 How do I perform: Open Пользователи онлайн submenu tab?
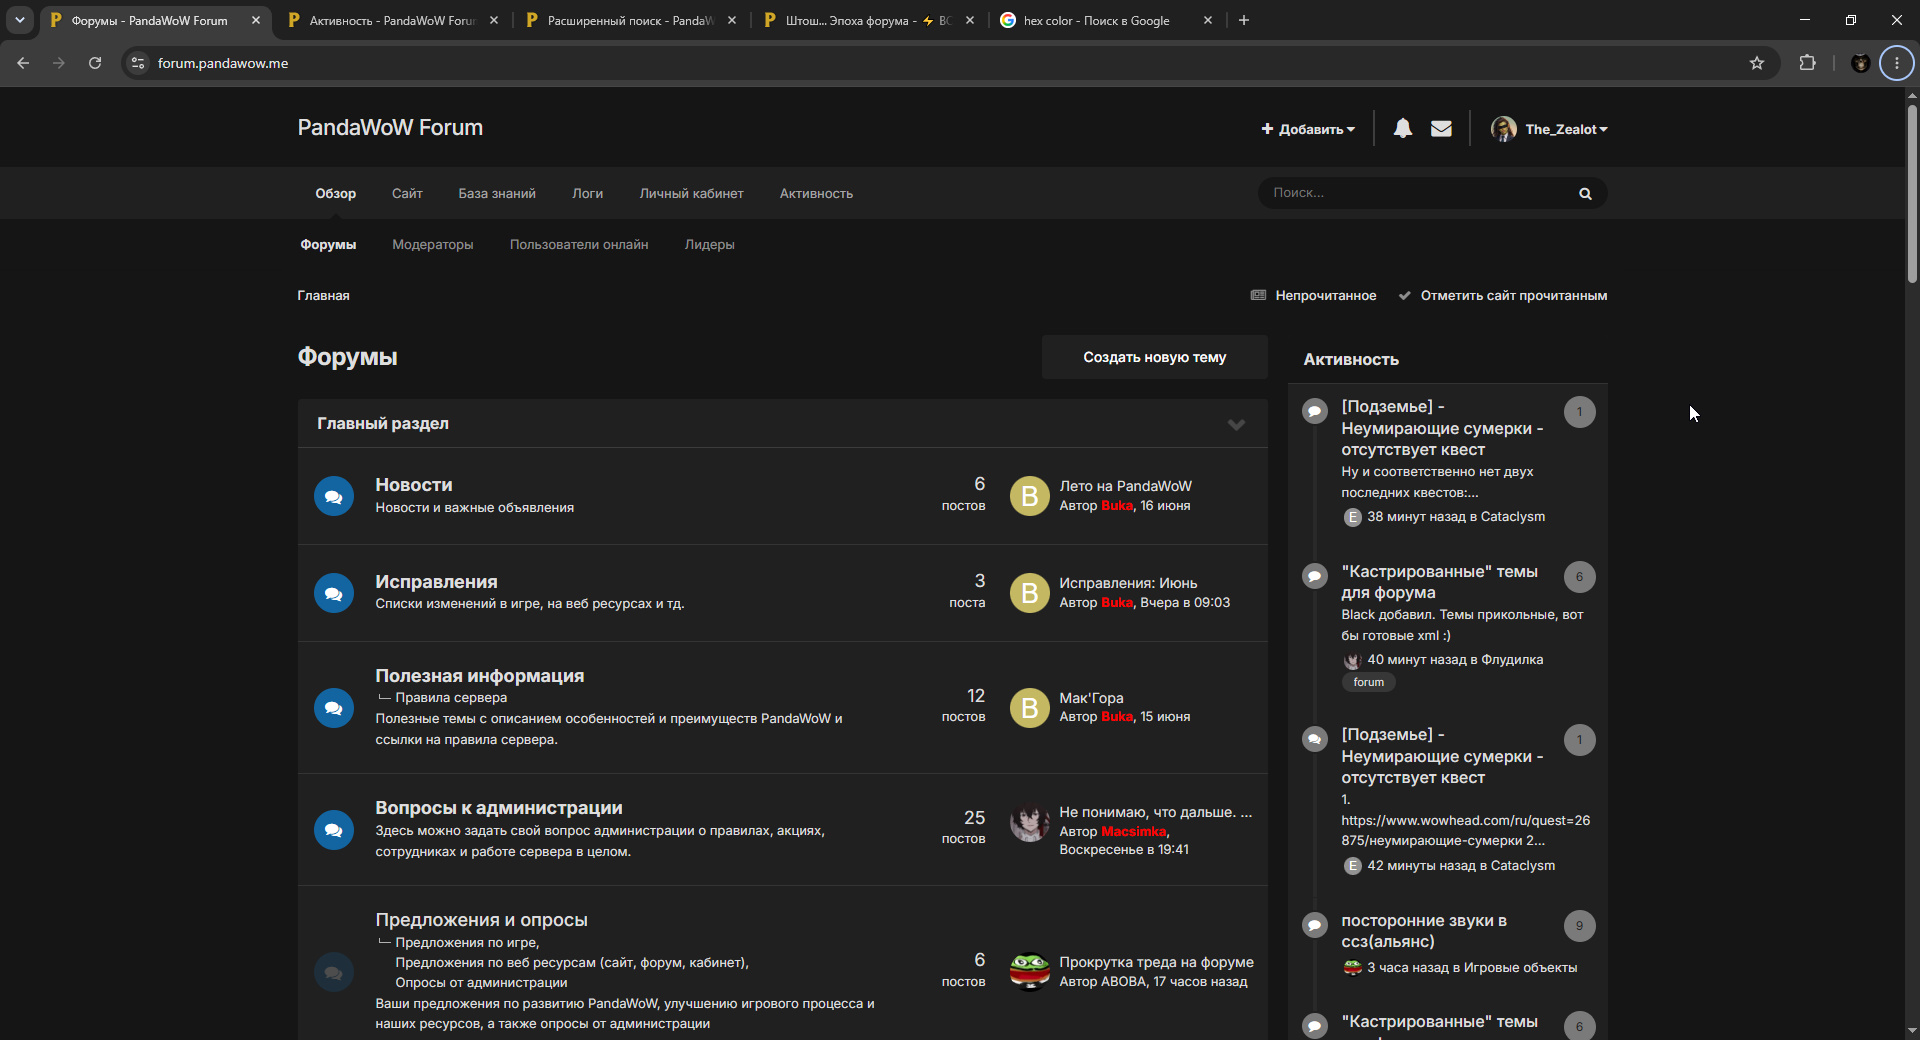coord(579,244)
